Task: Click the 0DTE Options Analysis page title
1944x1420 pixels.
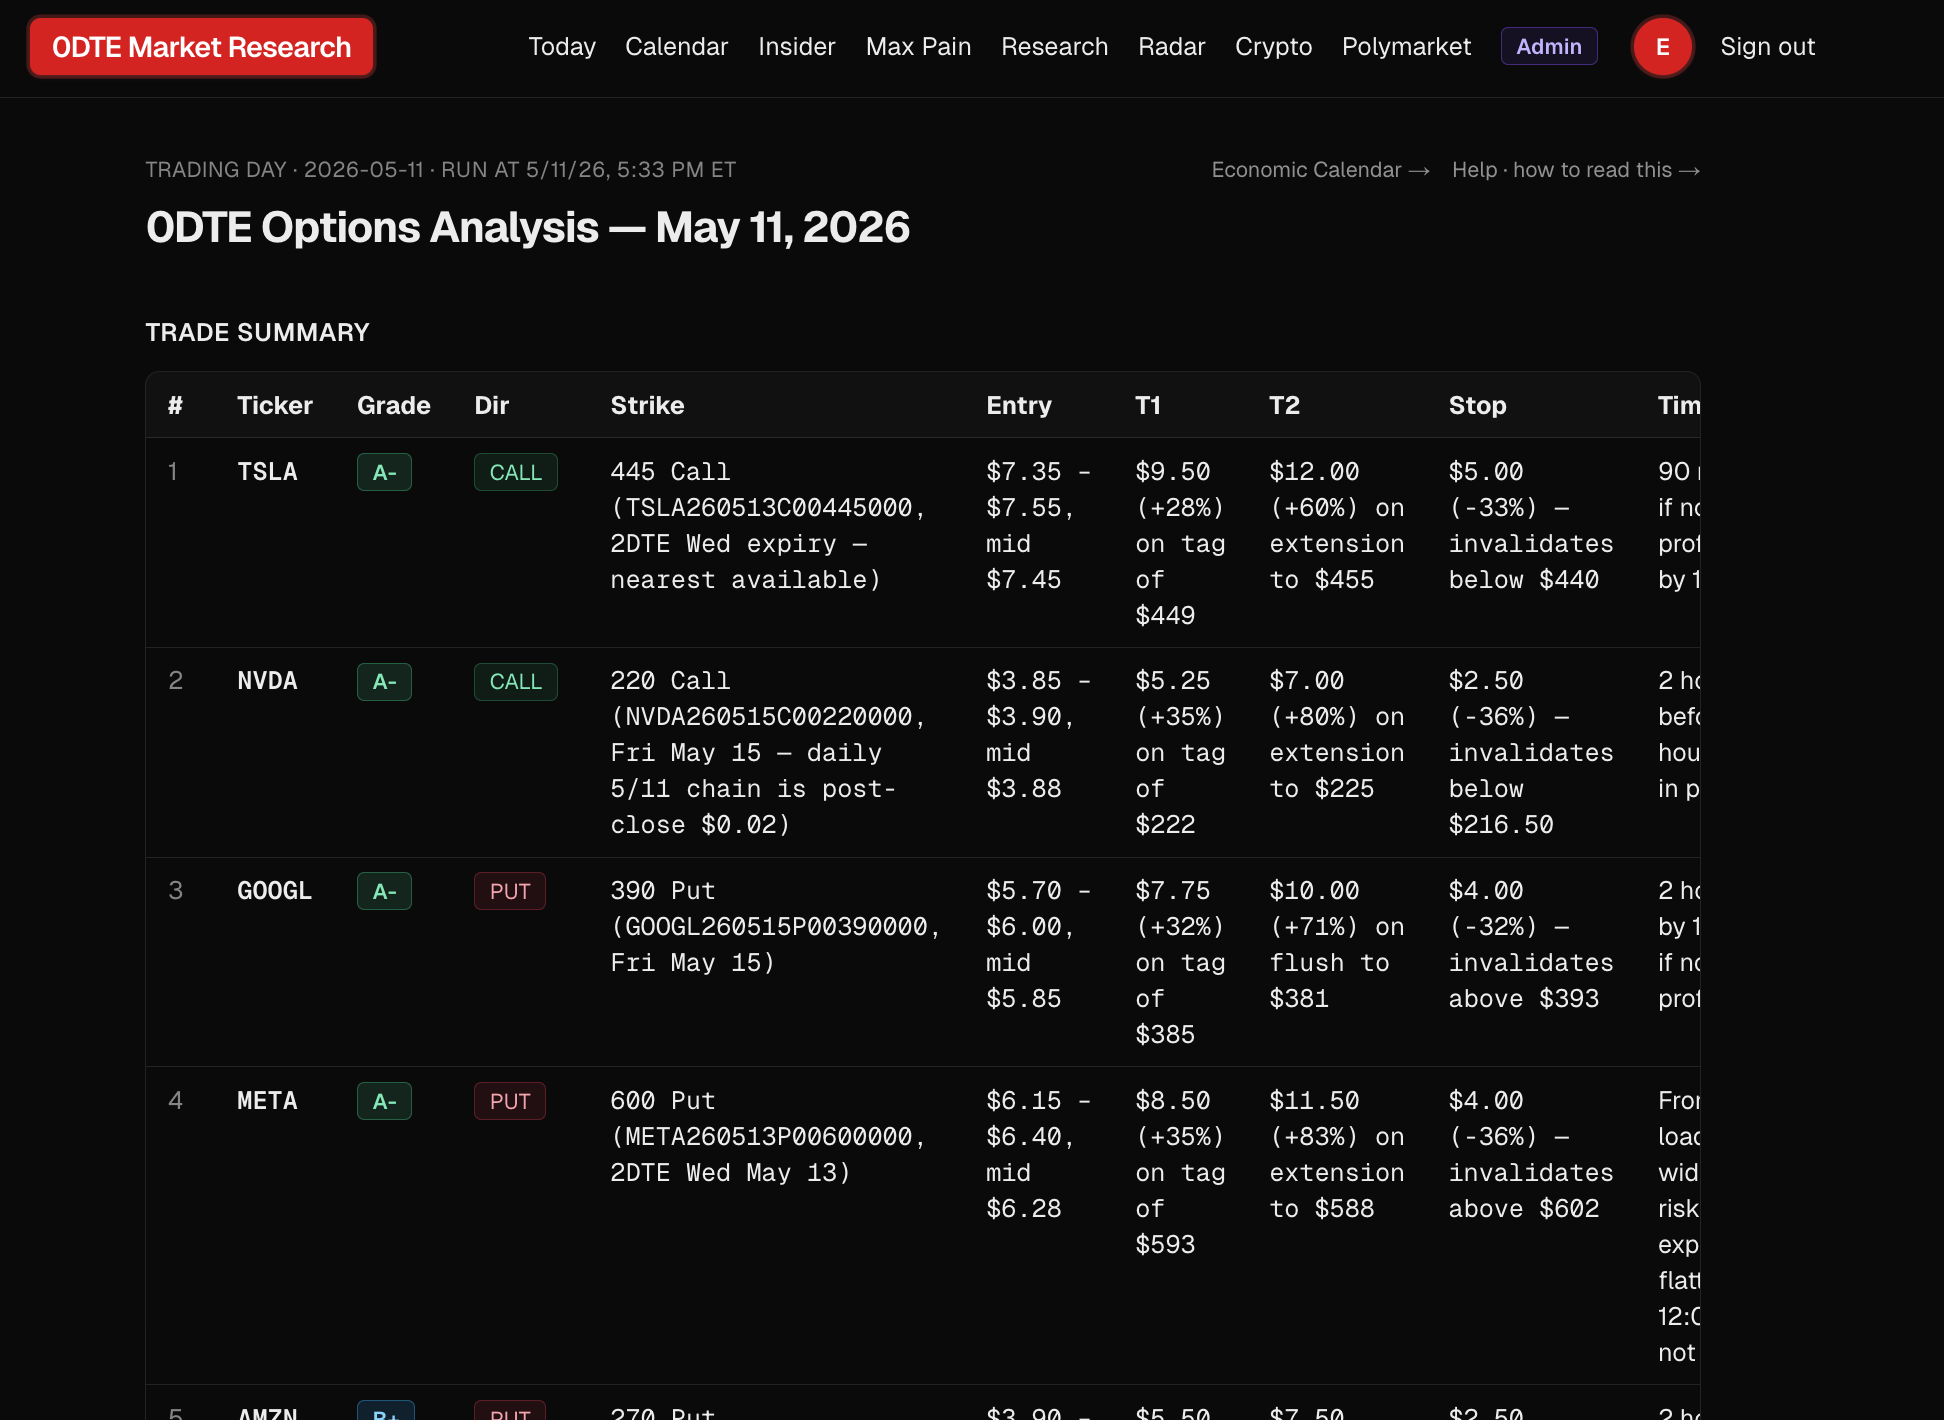Action: (x=528, y=228)
